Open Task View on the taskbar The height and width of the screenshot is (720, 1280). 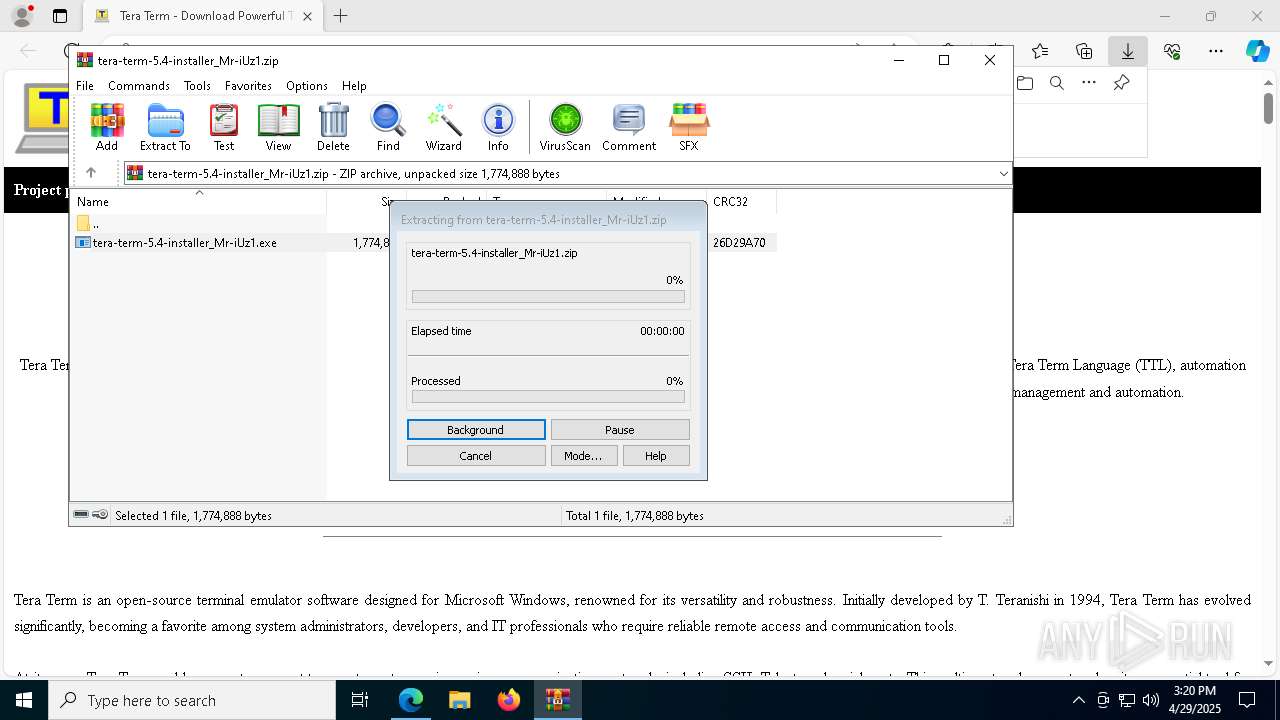[x=360, y=700]
